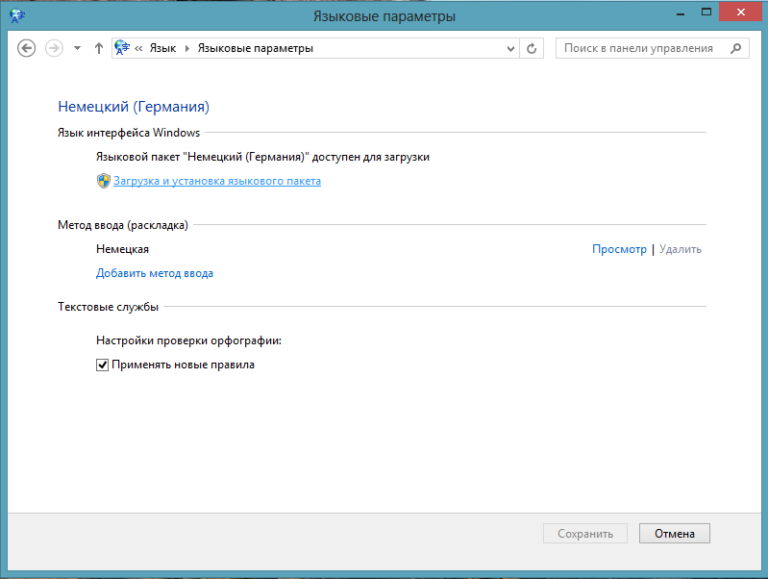Open the recent pages dropdown arrow
The height and width of the screenshot is (579, 768).
(x=77, y=48)
